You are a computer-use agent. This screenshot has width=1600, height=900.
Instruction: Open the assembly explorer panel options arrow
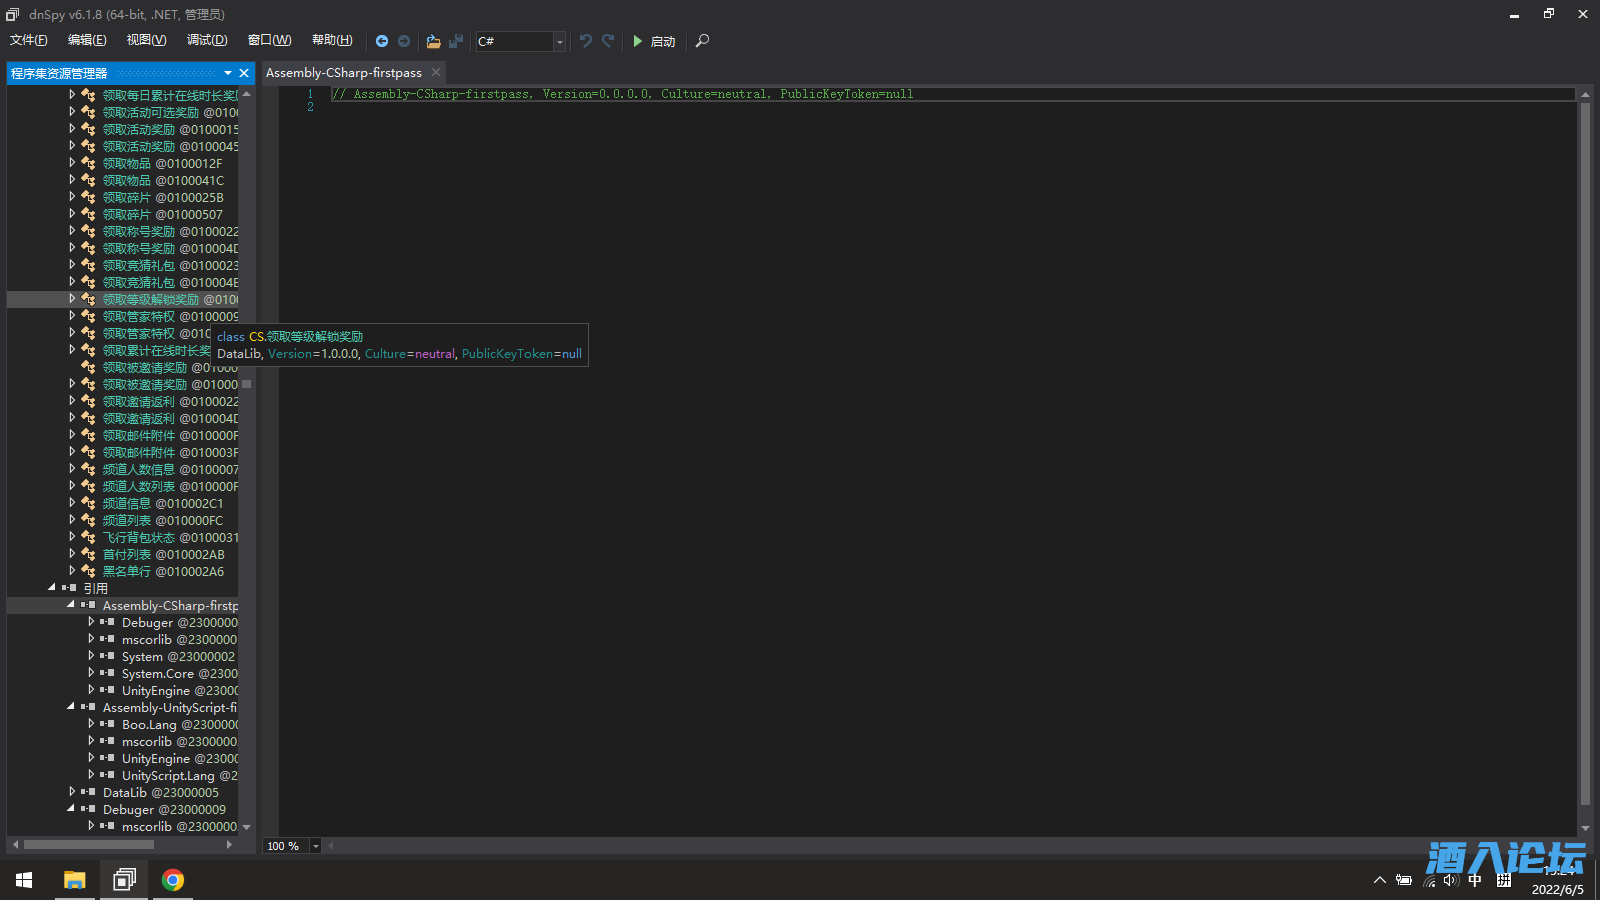[228, 73]
